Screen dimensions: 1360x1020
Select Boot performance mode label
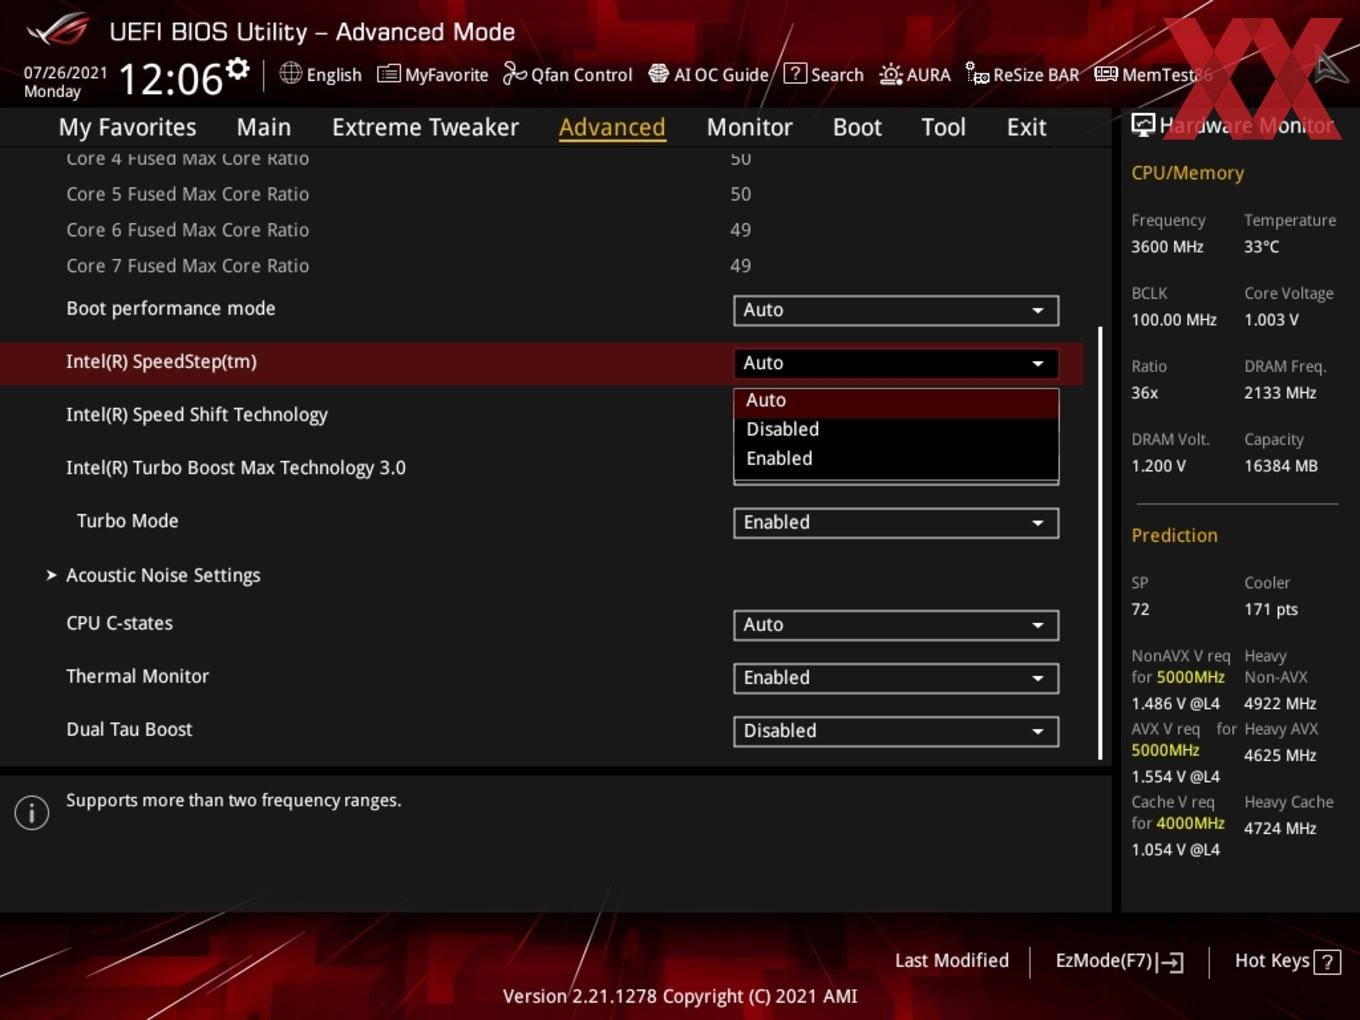[x=170, y=309]
